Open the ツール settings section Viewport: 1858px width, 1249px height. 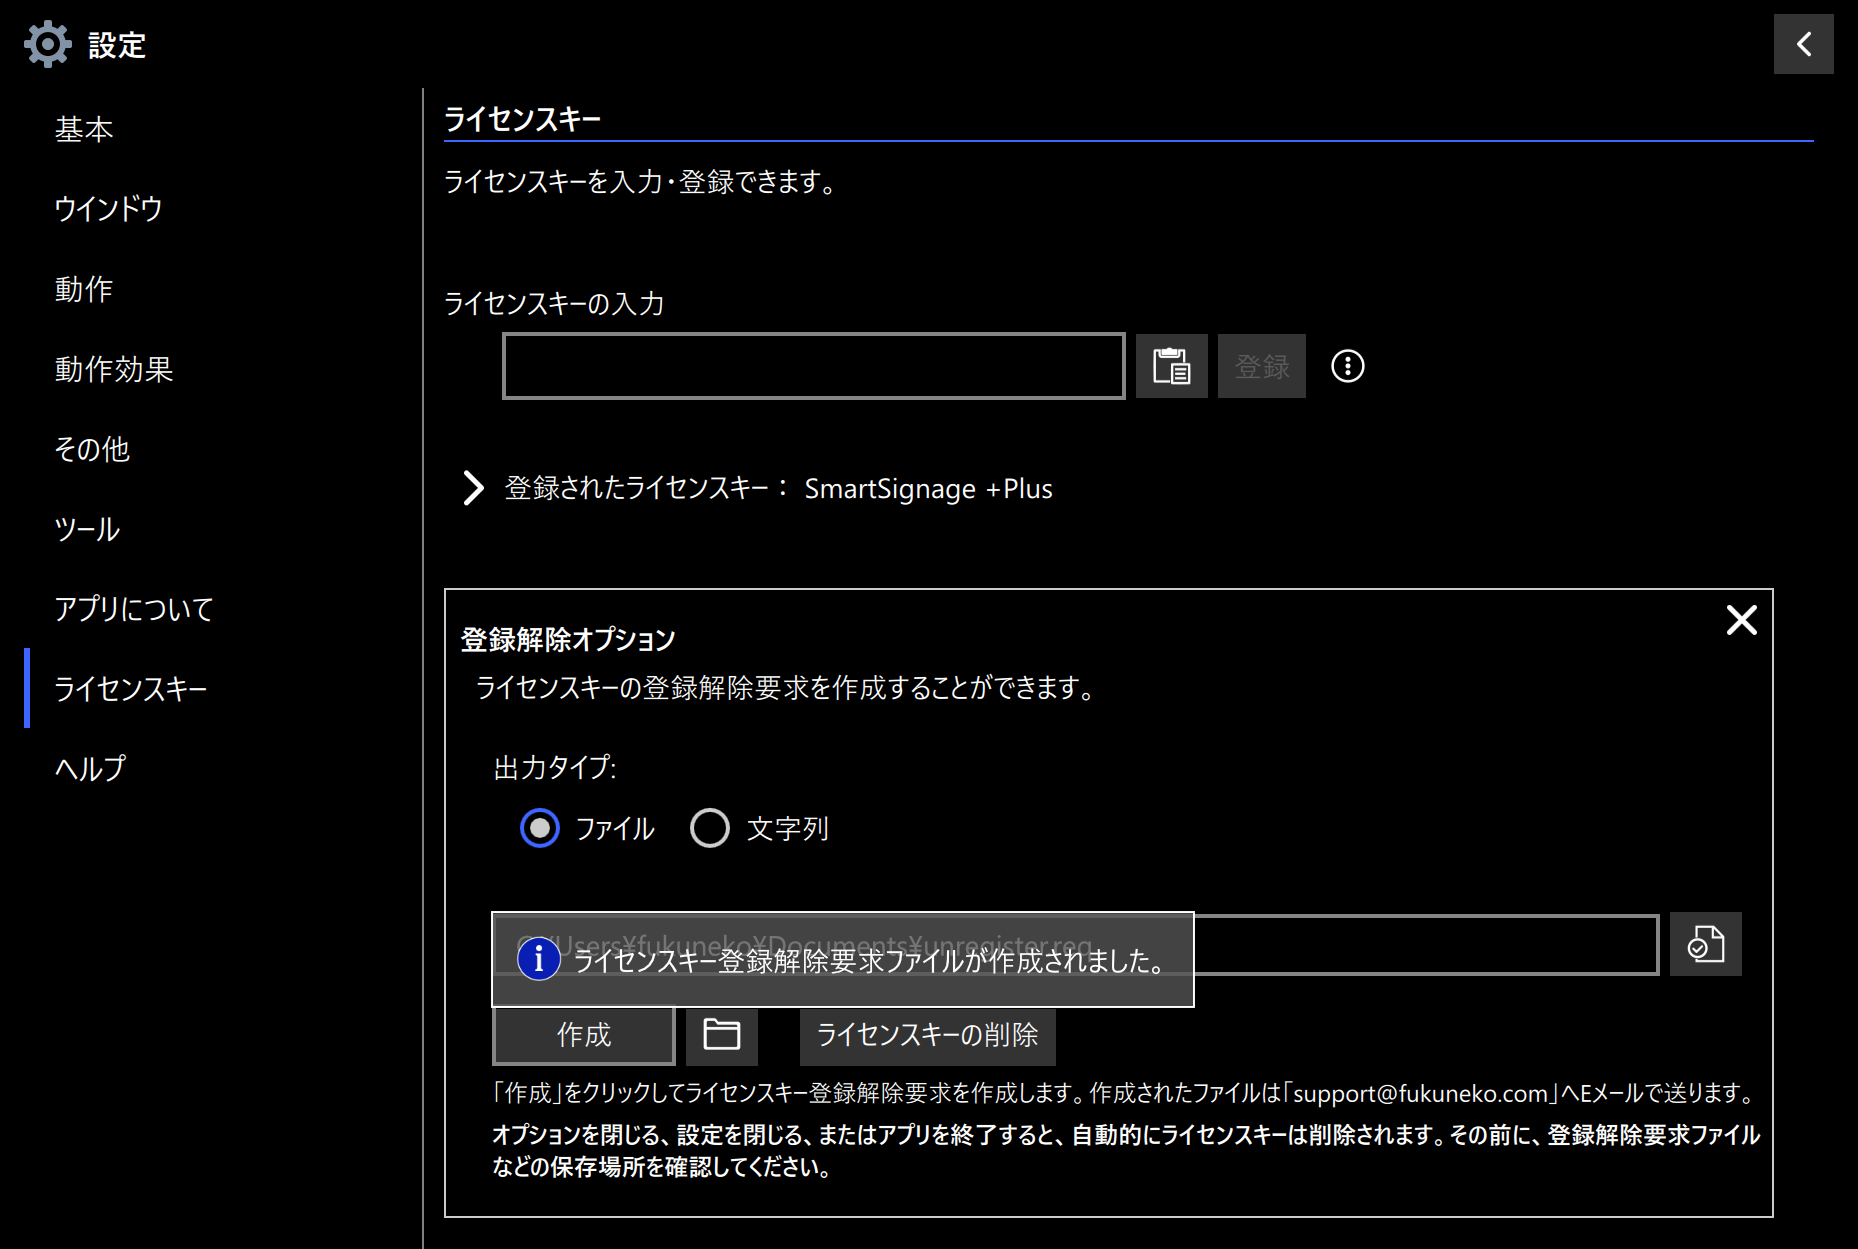click(87, 529)
